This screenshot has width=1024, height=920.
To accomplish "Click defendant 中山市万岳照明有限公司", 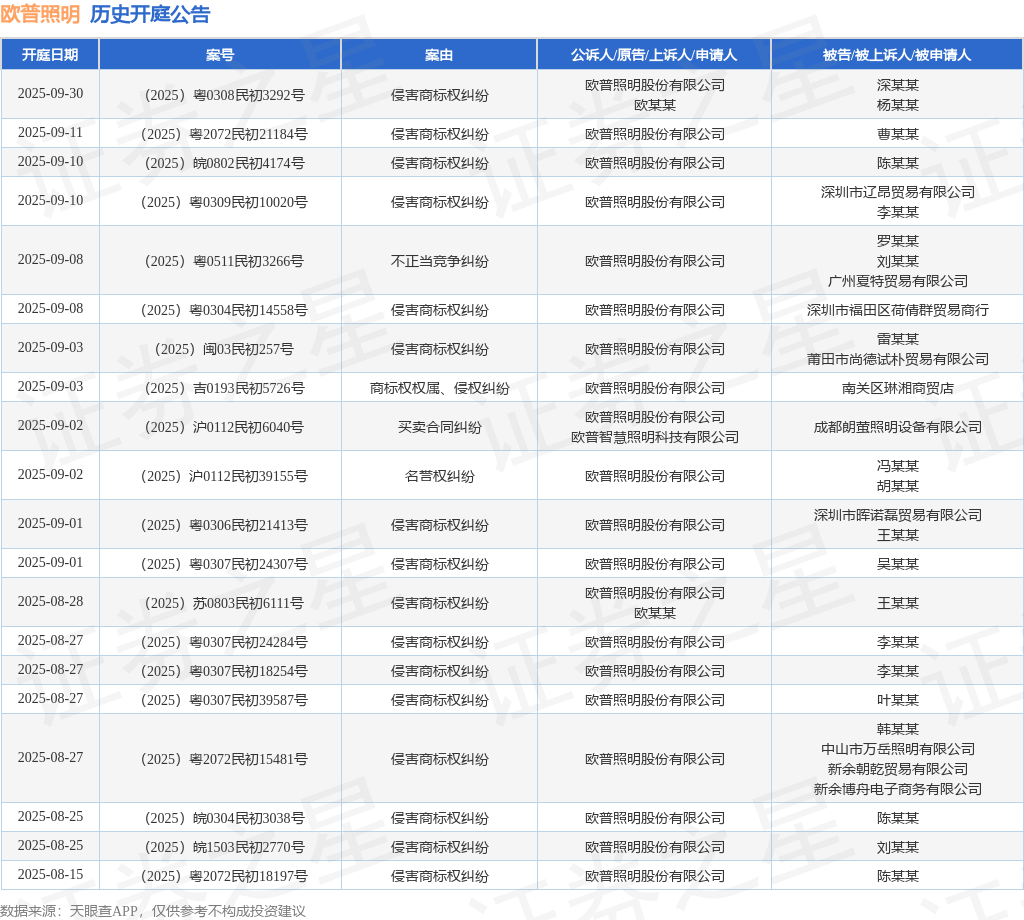I will 897,749.
